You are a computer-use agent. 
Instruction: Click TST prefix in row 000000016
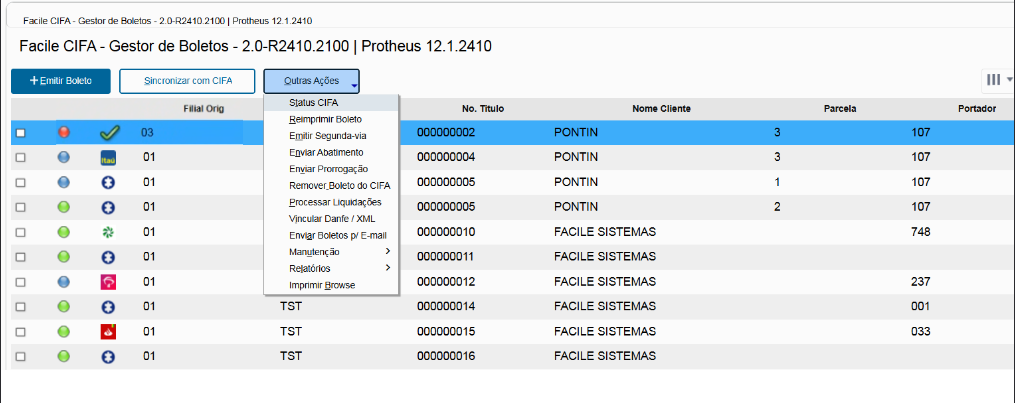[291, 356]
